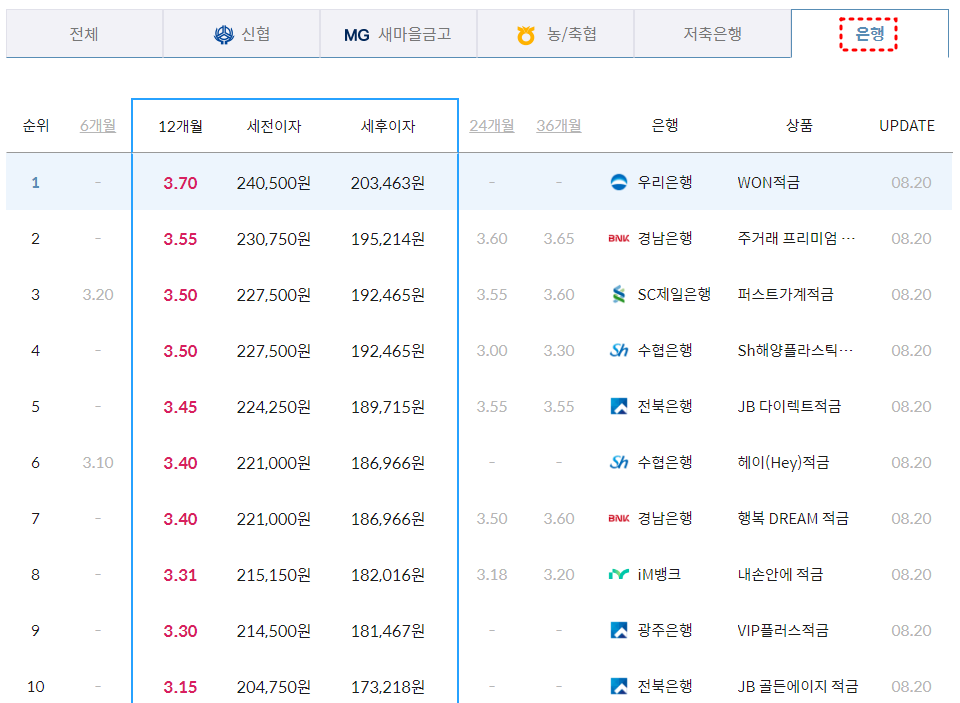
Task: Click the MG 새마을금고 logo
Action: (x=356, y=35)
